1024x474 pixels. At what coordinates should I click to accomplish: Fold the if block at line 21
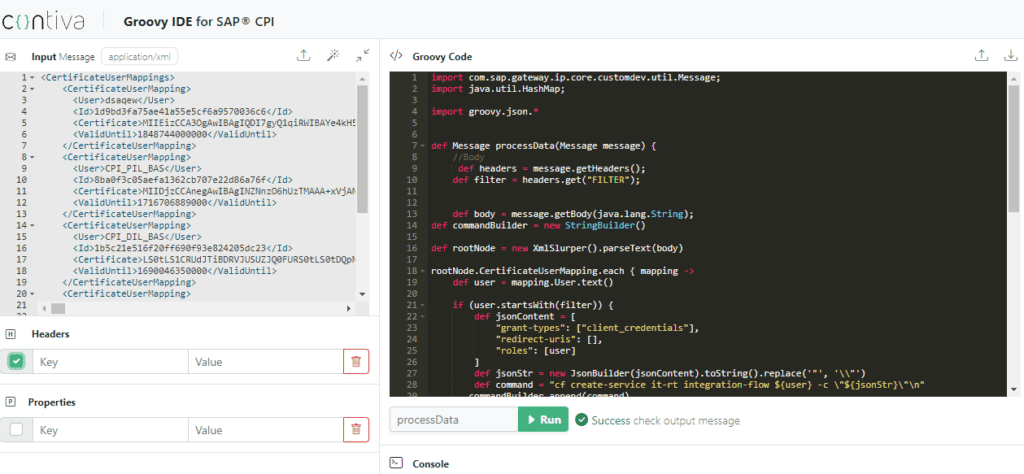coord(424,305)
